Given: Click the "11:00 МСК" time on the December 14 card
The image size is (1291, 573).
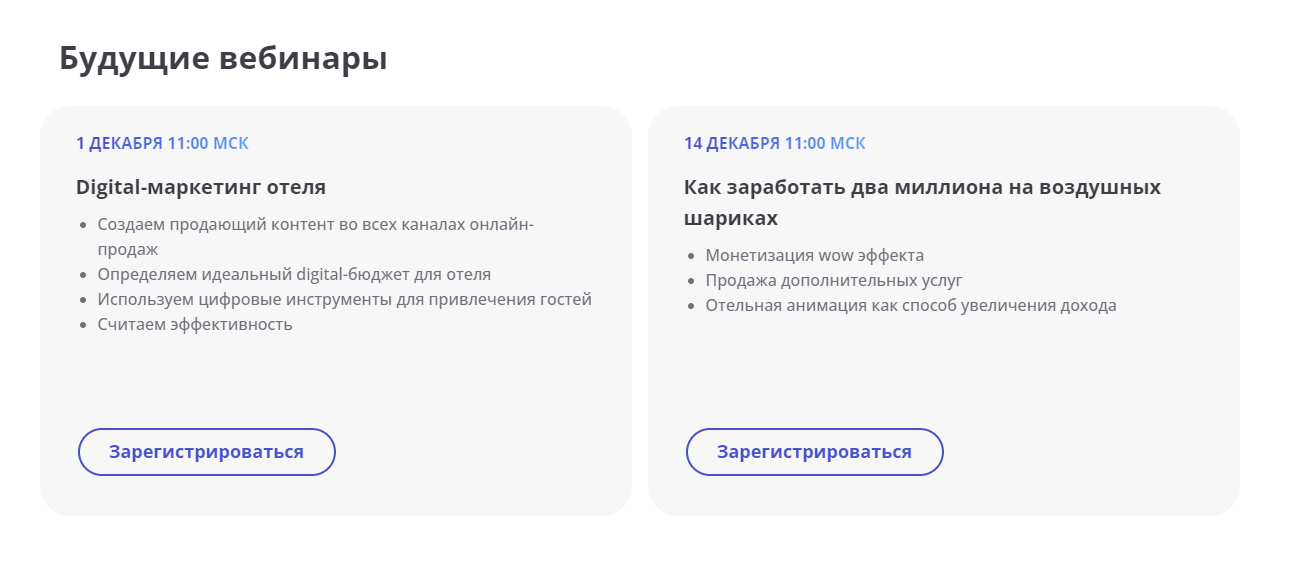Looking at the screenshot, I should click(x=825, y=143).
